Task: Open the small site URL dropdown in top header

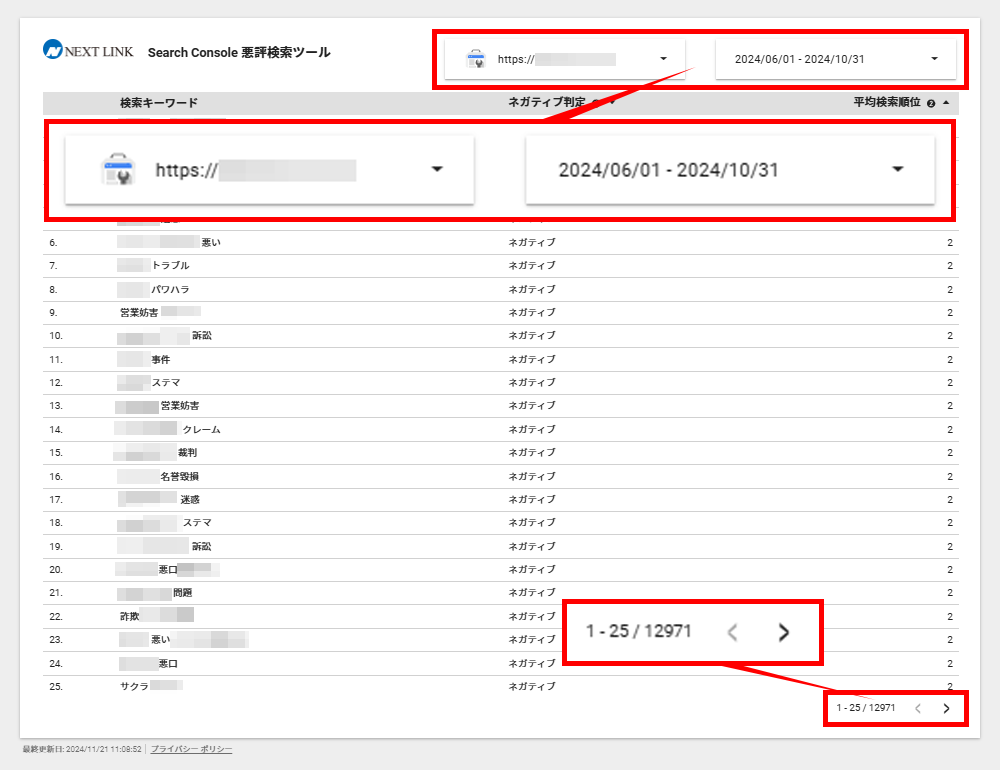Action: click(x=663, y=59)
